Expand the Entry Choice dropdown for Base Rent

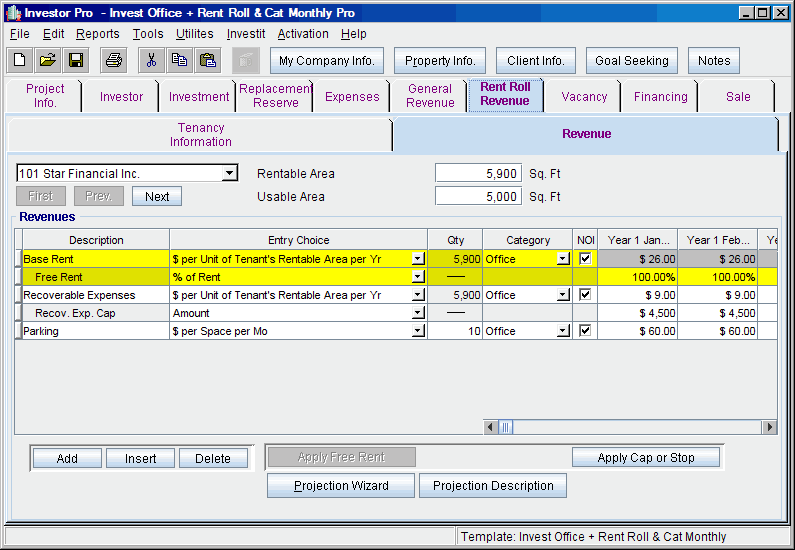point(418,259)
